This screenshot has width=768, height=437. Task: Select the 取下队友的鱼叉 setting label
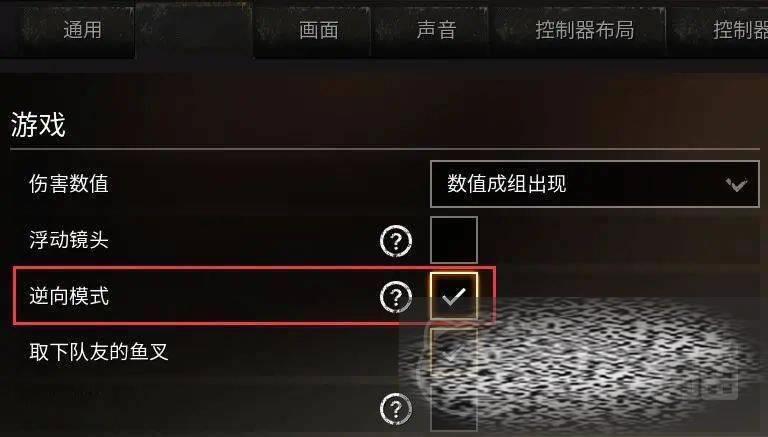(x=98, y=352)
